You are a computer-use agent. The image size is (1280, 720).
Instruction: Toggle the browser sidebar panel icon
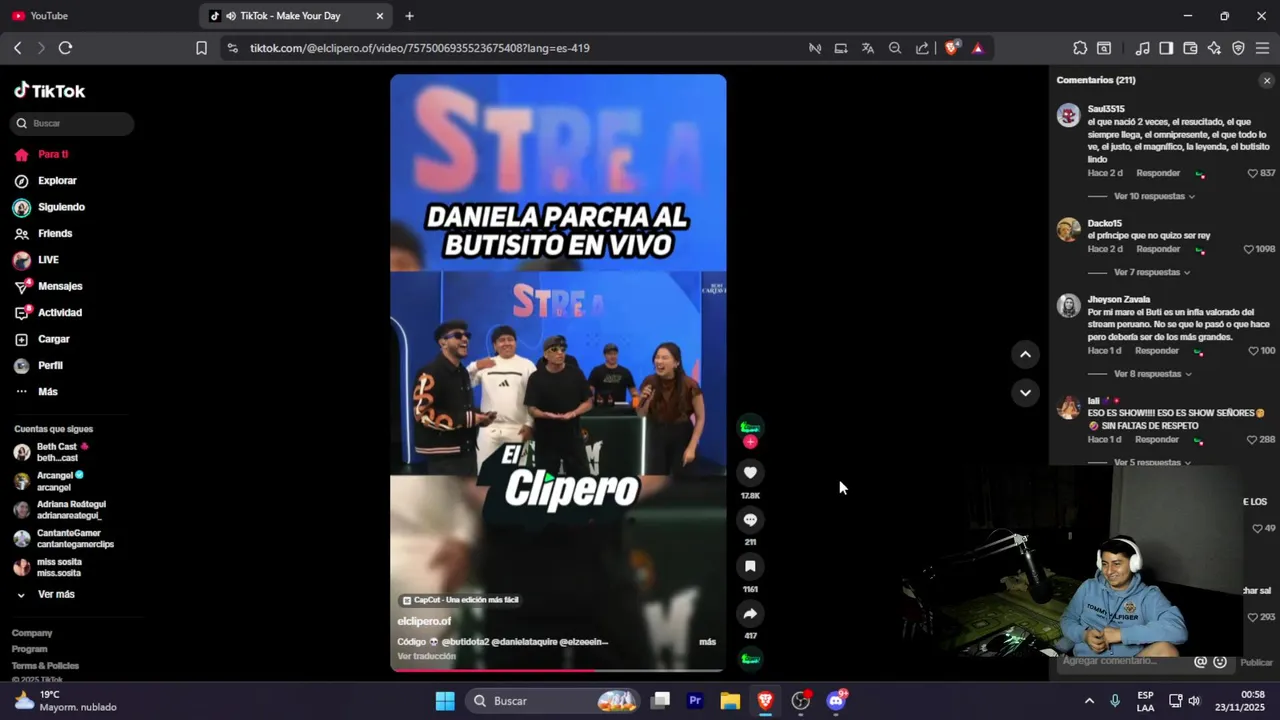click(1166, 48)
